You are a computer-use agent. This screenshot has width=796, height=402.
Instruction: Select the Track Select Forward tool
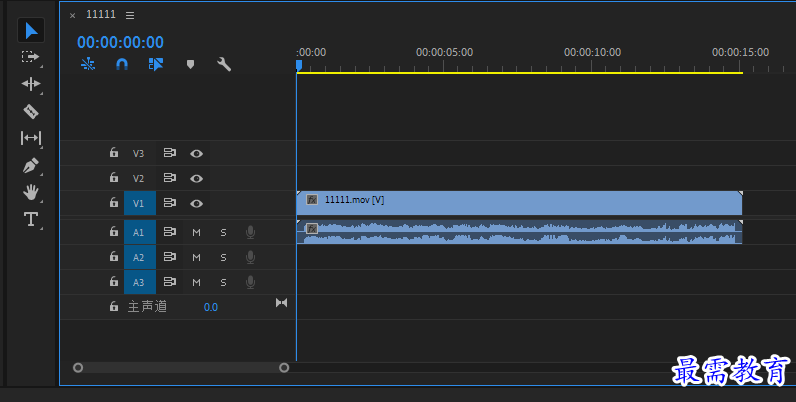tap(30, 57)
